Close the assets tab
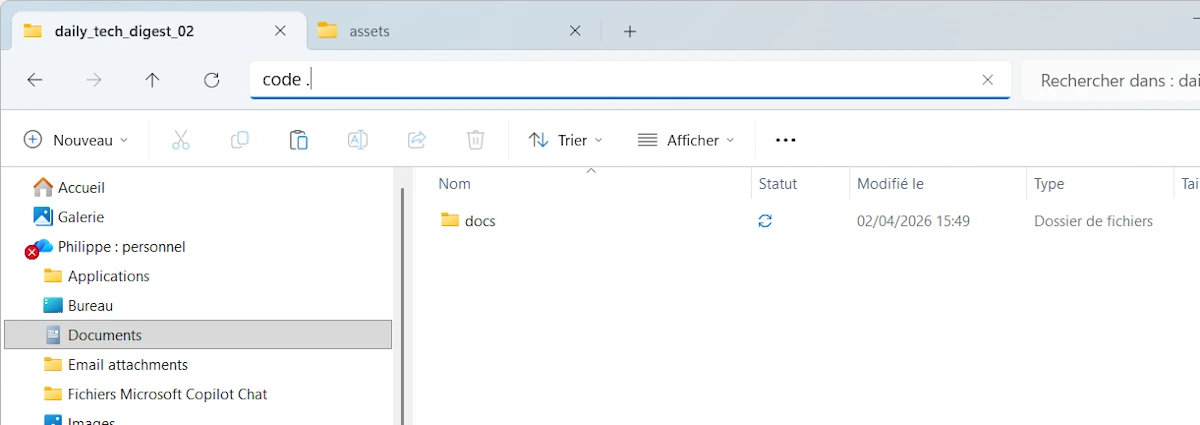The height and width of the screenshot is (425, 1200). [575, 31]
